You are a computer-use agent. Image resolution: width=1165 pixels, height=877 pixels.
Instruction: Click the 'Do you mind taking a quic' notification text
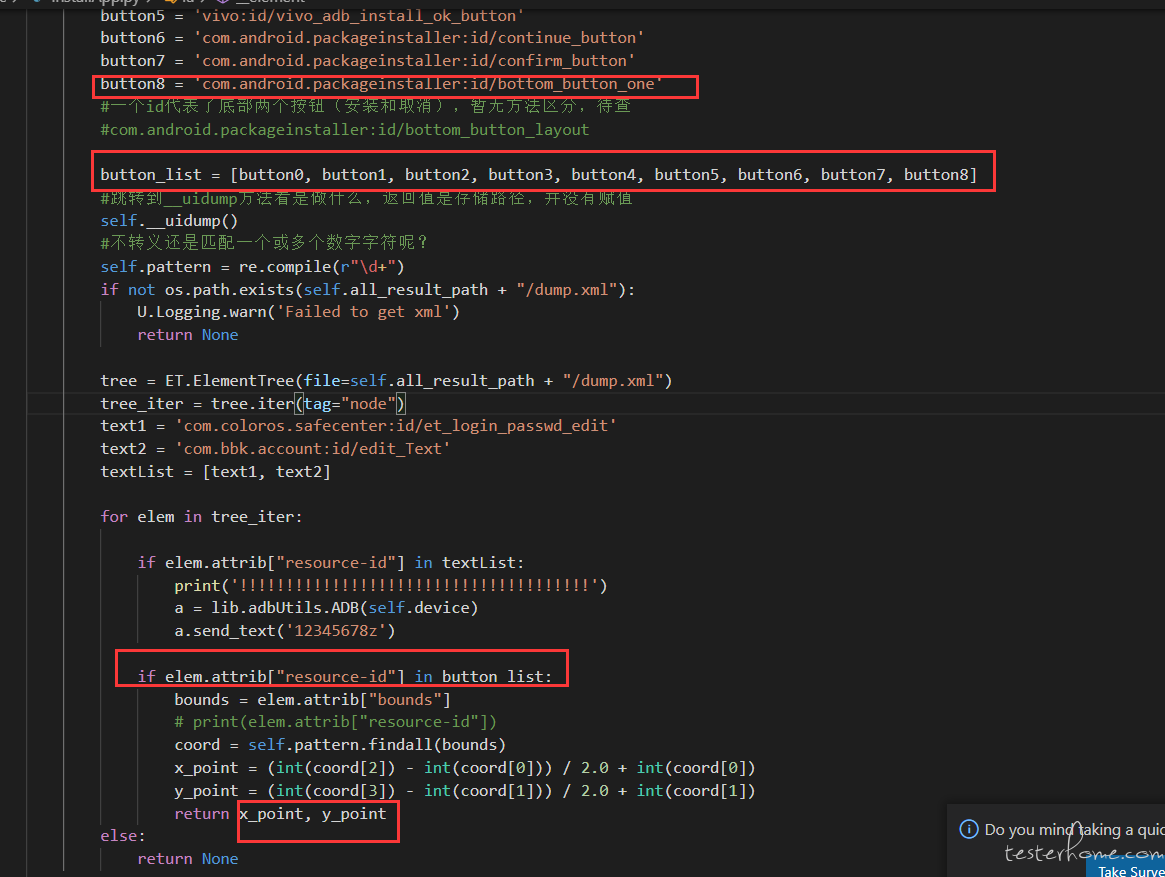pos(1074,829)
